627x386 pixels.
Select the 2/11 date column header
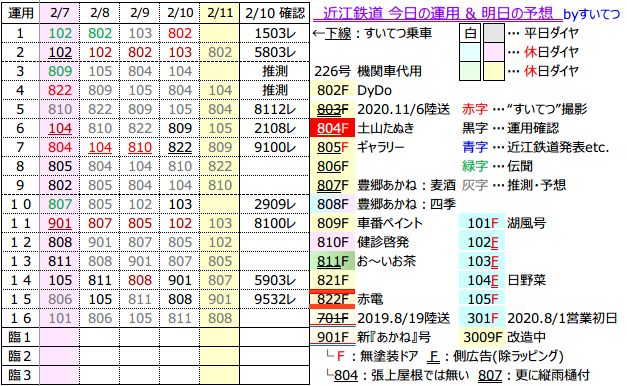(220, 13)
